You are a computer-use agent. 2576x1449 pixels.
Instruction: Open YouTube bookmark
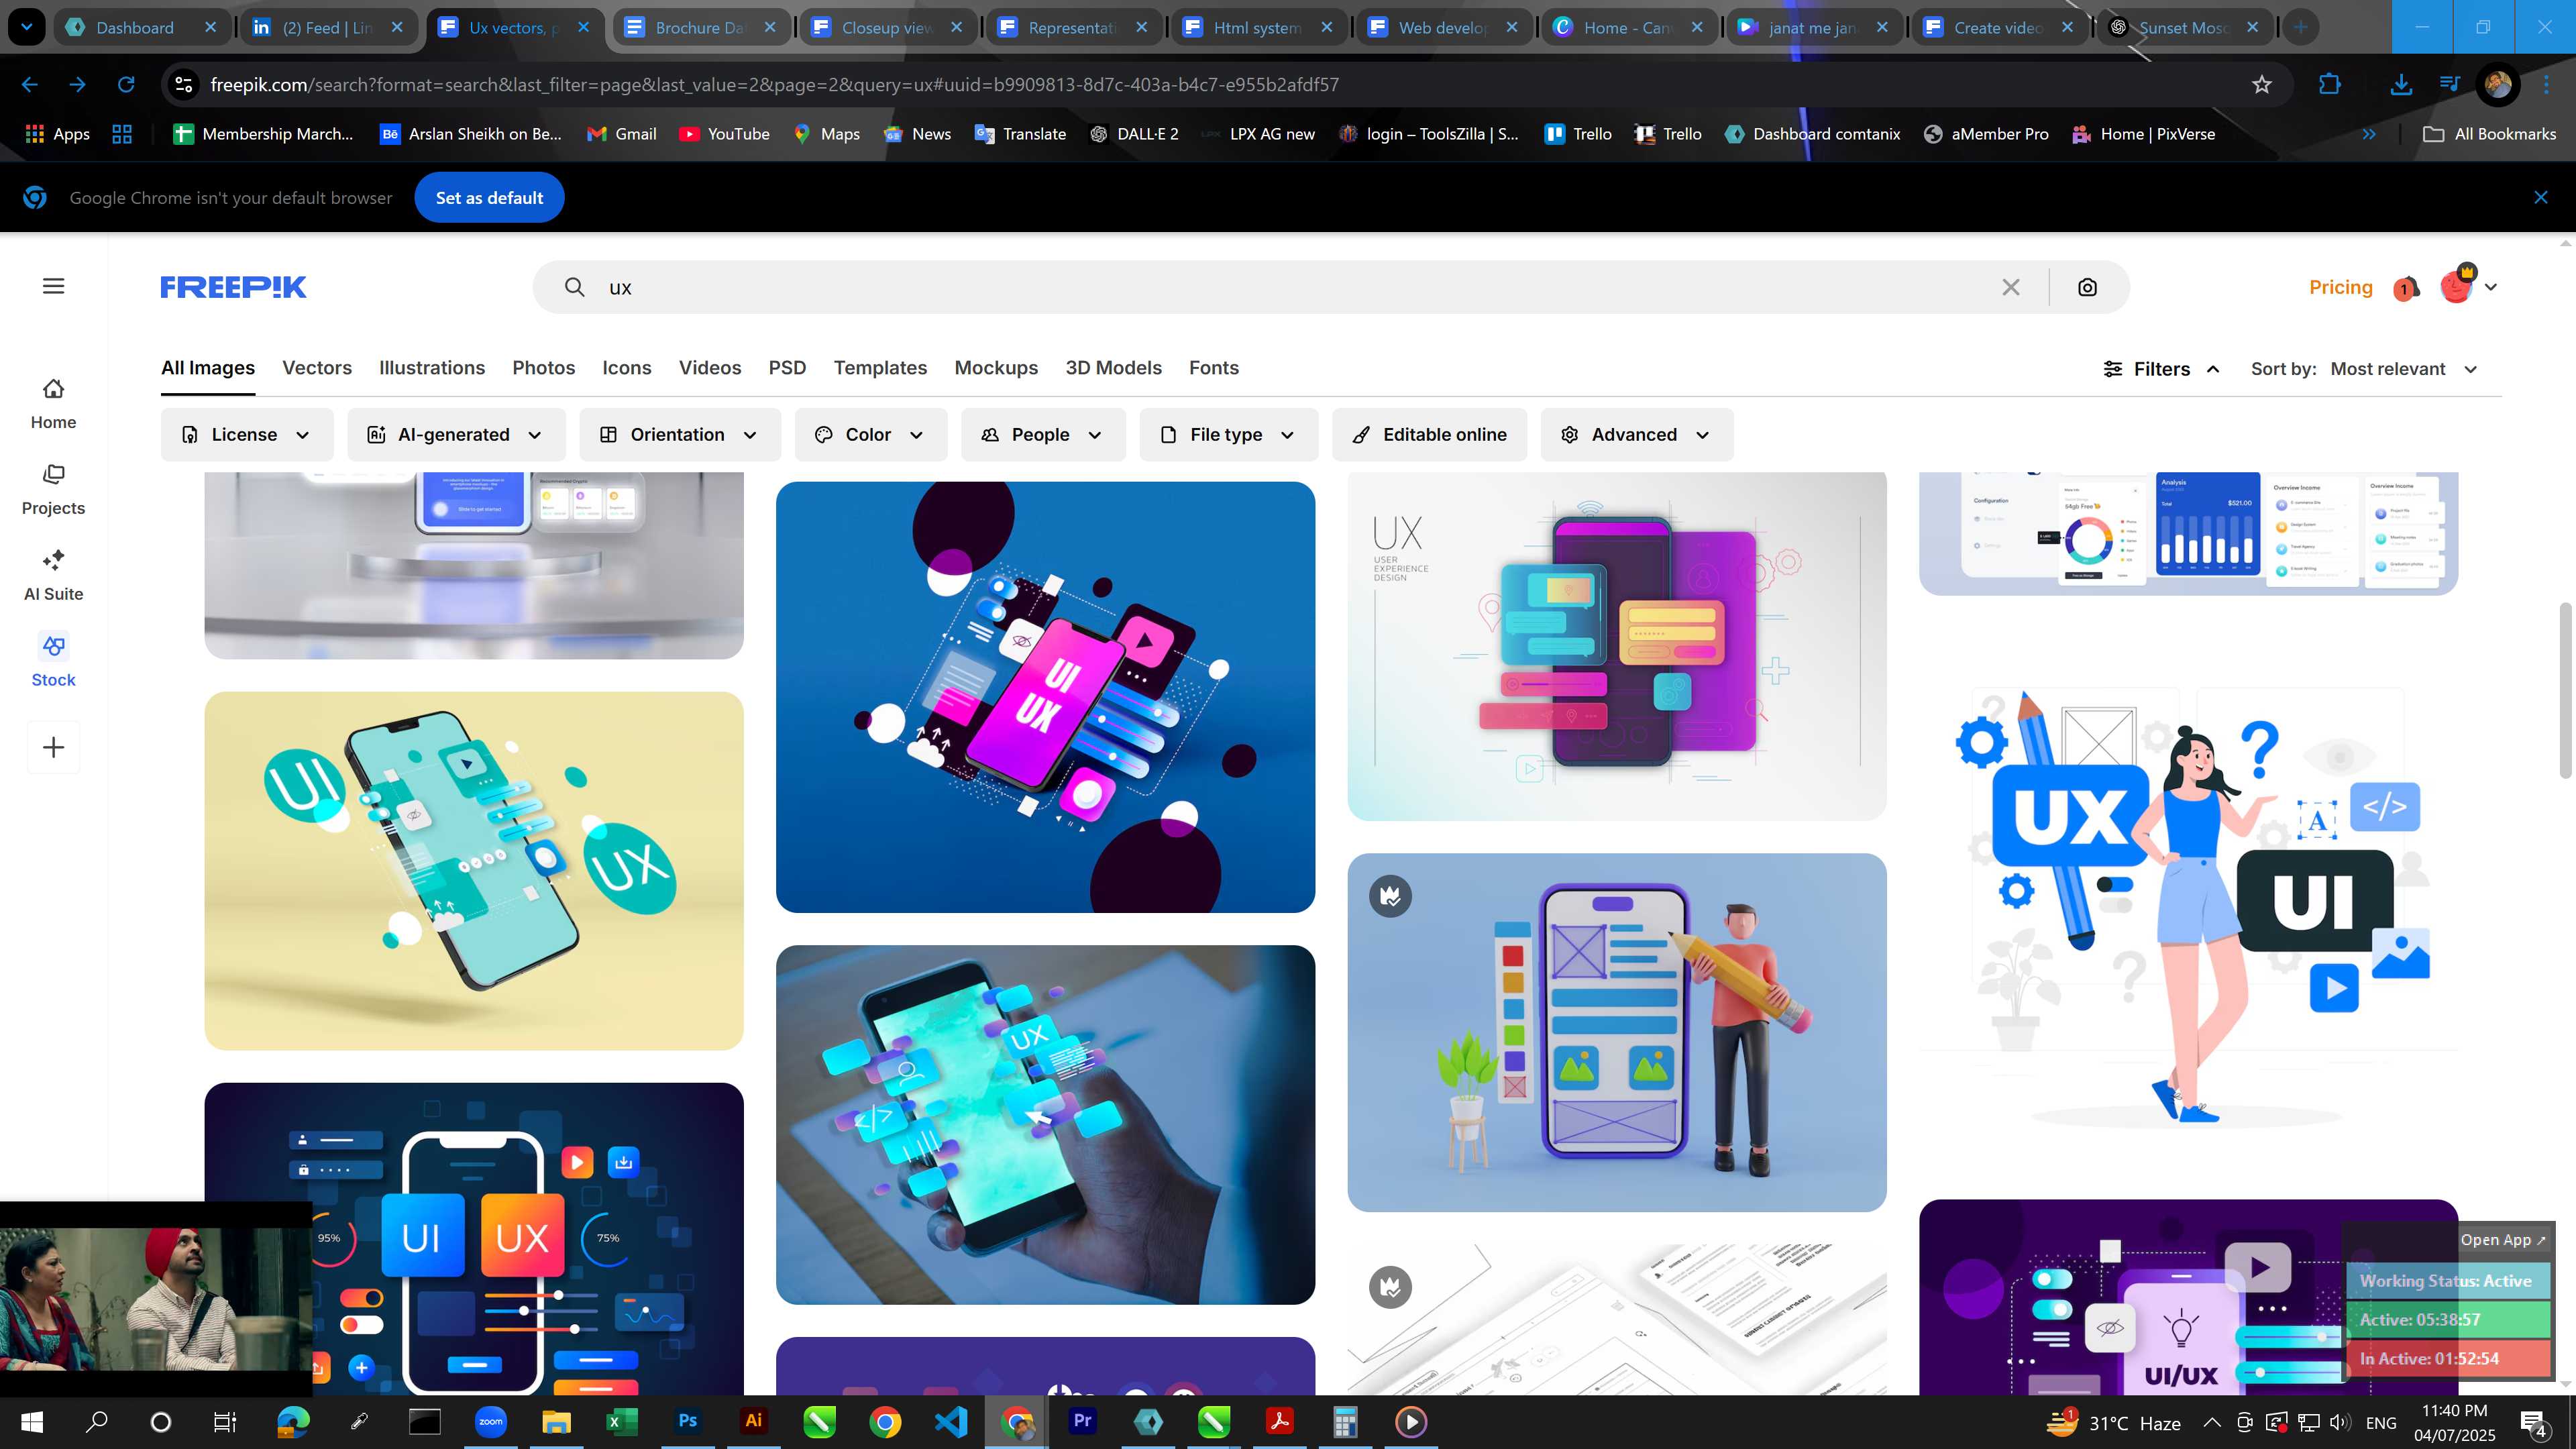pyautogui.click(x=724, y=134)
